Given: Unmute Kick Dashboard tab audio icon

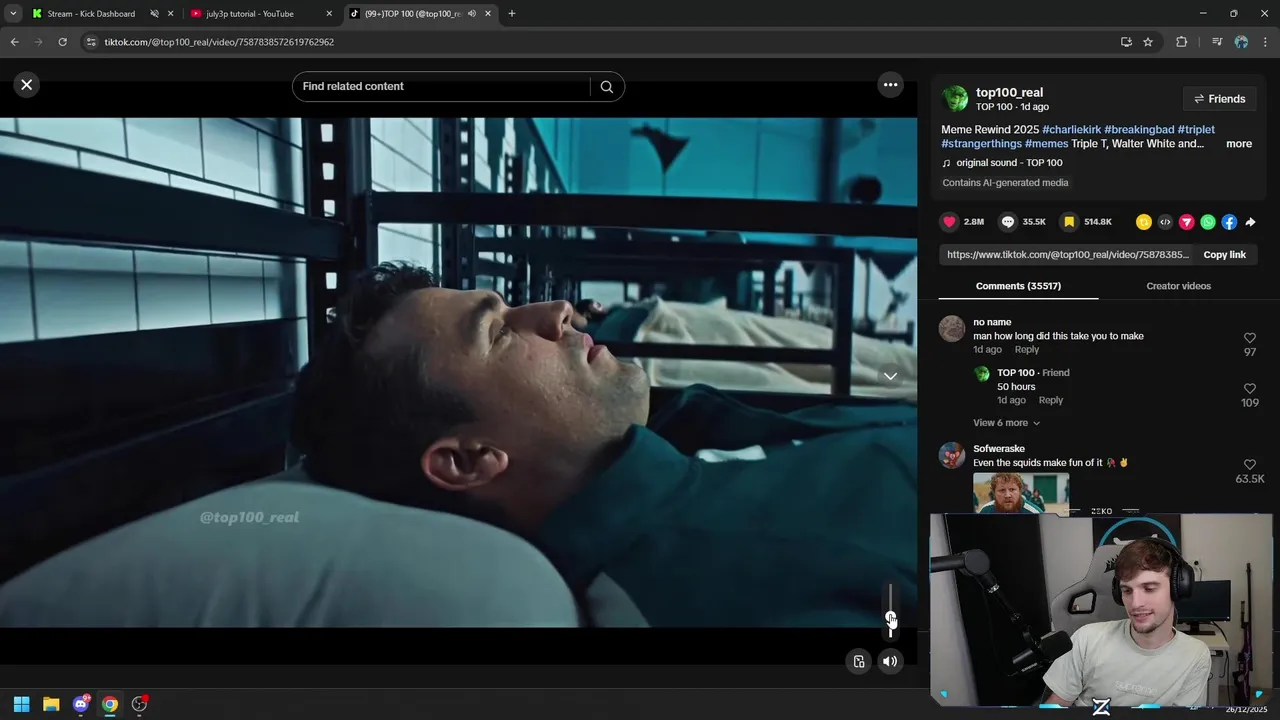Looking at the screenshot, I should point(154,14).
